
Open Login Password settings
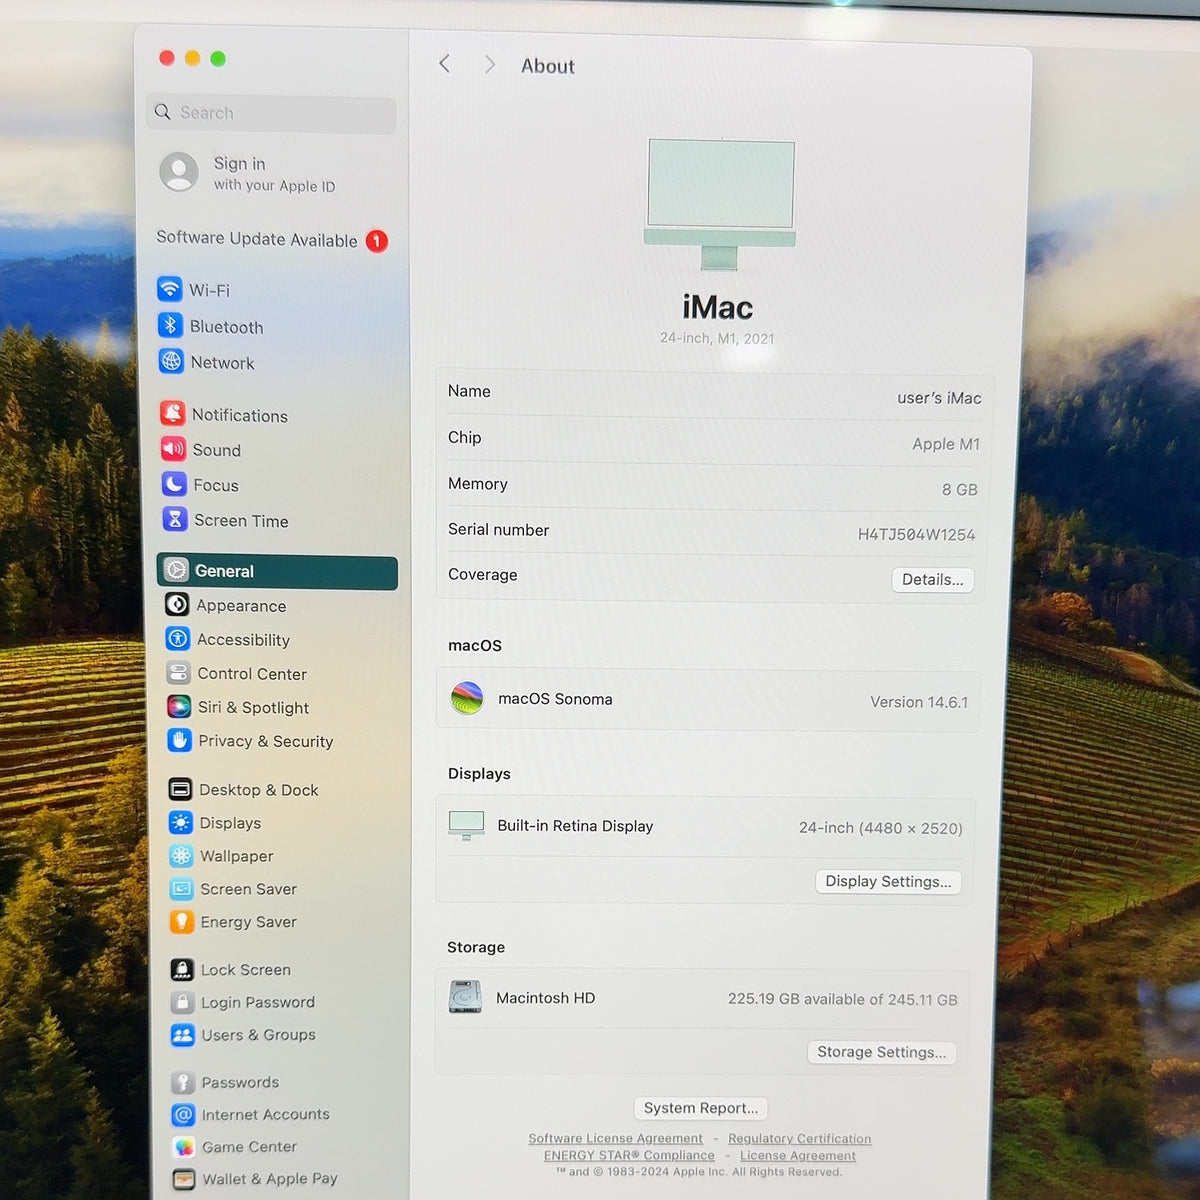[244, 1002]
